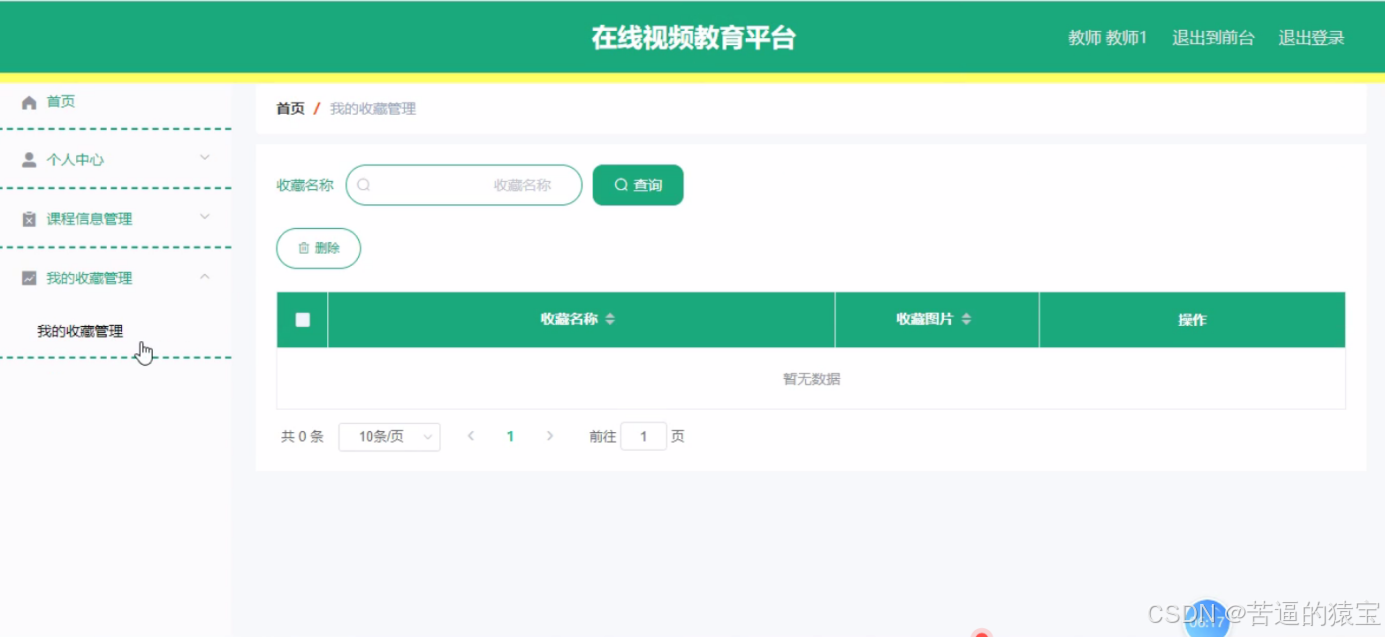Click the 删除 delete button
This screenshot has height=637, width=1385.
(318, 248)
